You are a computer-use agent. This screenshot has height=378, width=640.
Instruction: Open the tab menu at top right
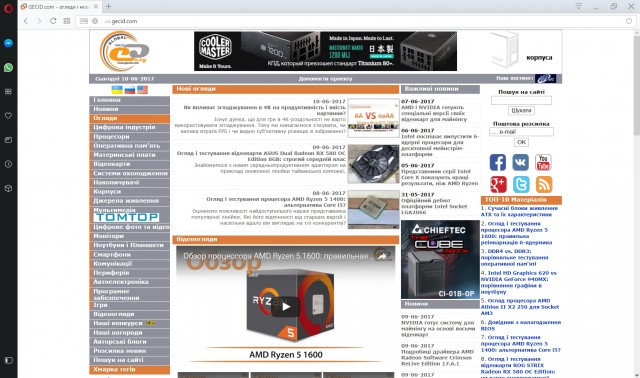click(578, 6)
